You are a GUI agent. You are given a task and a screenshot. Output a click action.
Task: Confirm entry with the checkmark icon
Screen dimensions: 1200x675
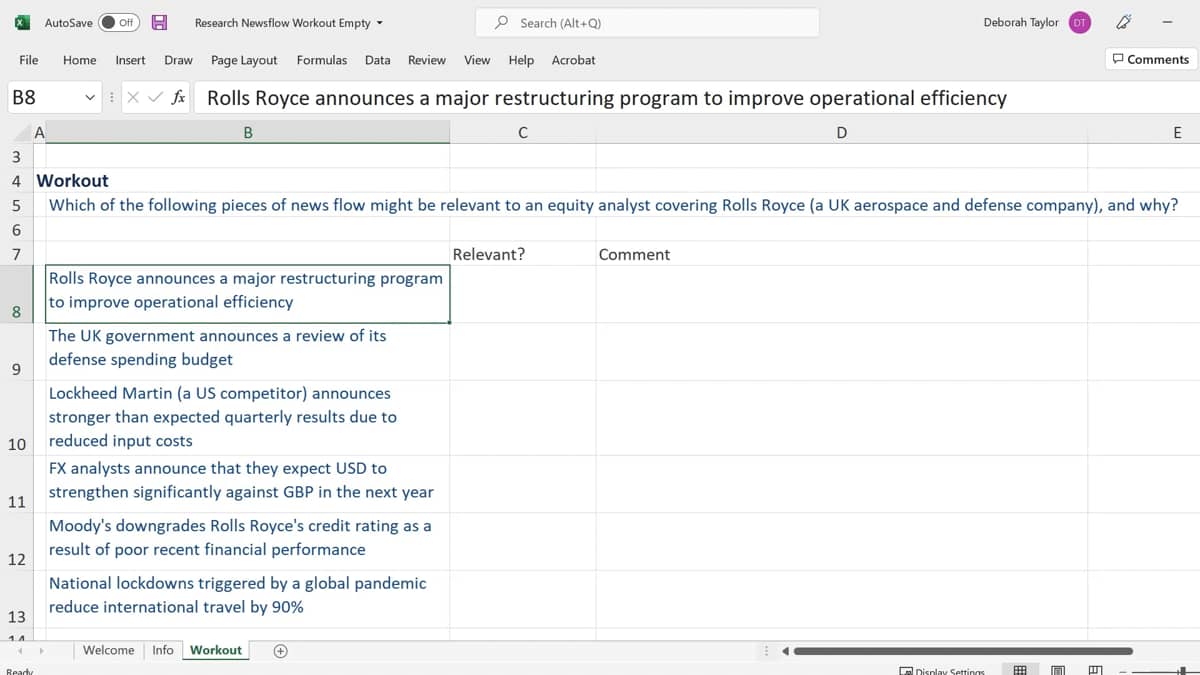click(155, 98)
